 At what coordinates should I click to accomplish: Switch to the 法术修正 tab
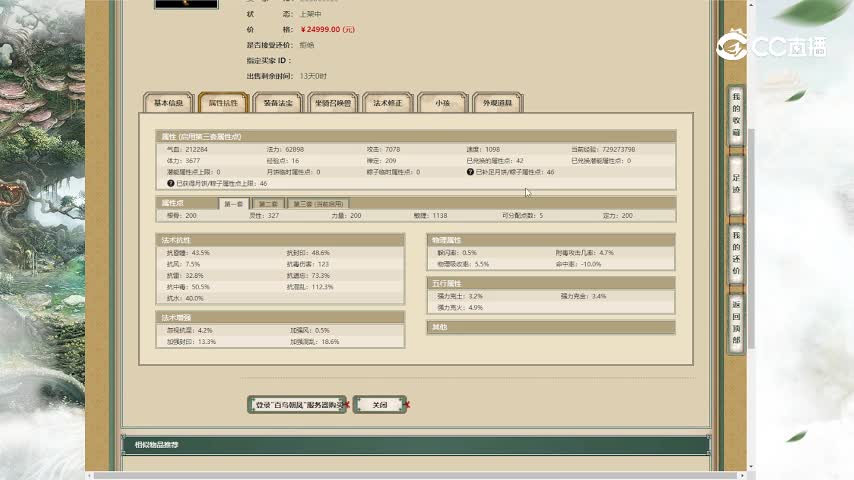click(388, 102)
